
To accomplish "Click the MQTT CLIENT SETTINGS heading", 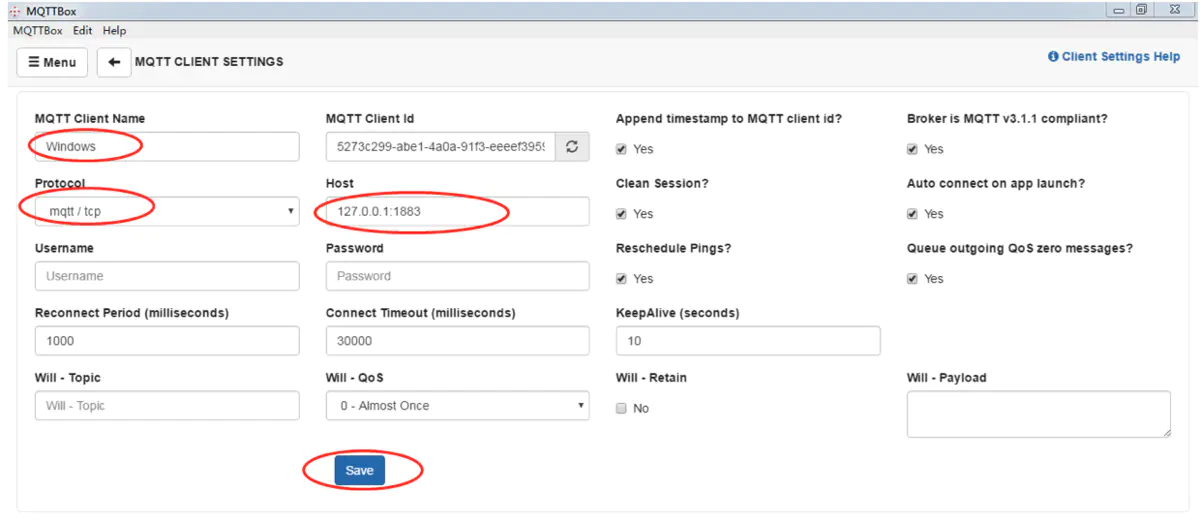I will (209, 62).
